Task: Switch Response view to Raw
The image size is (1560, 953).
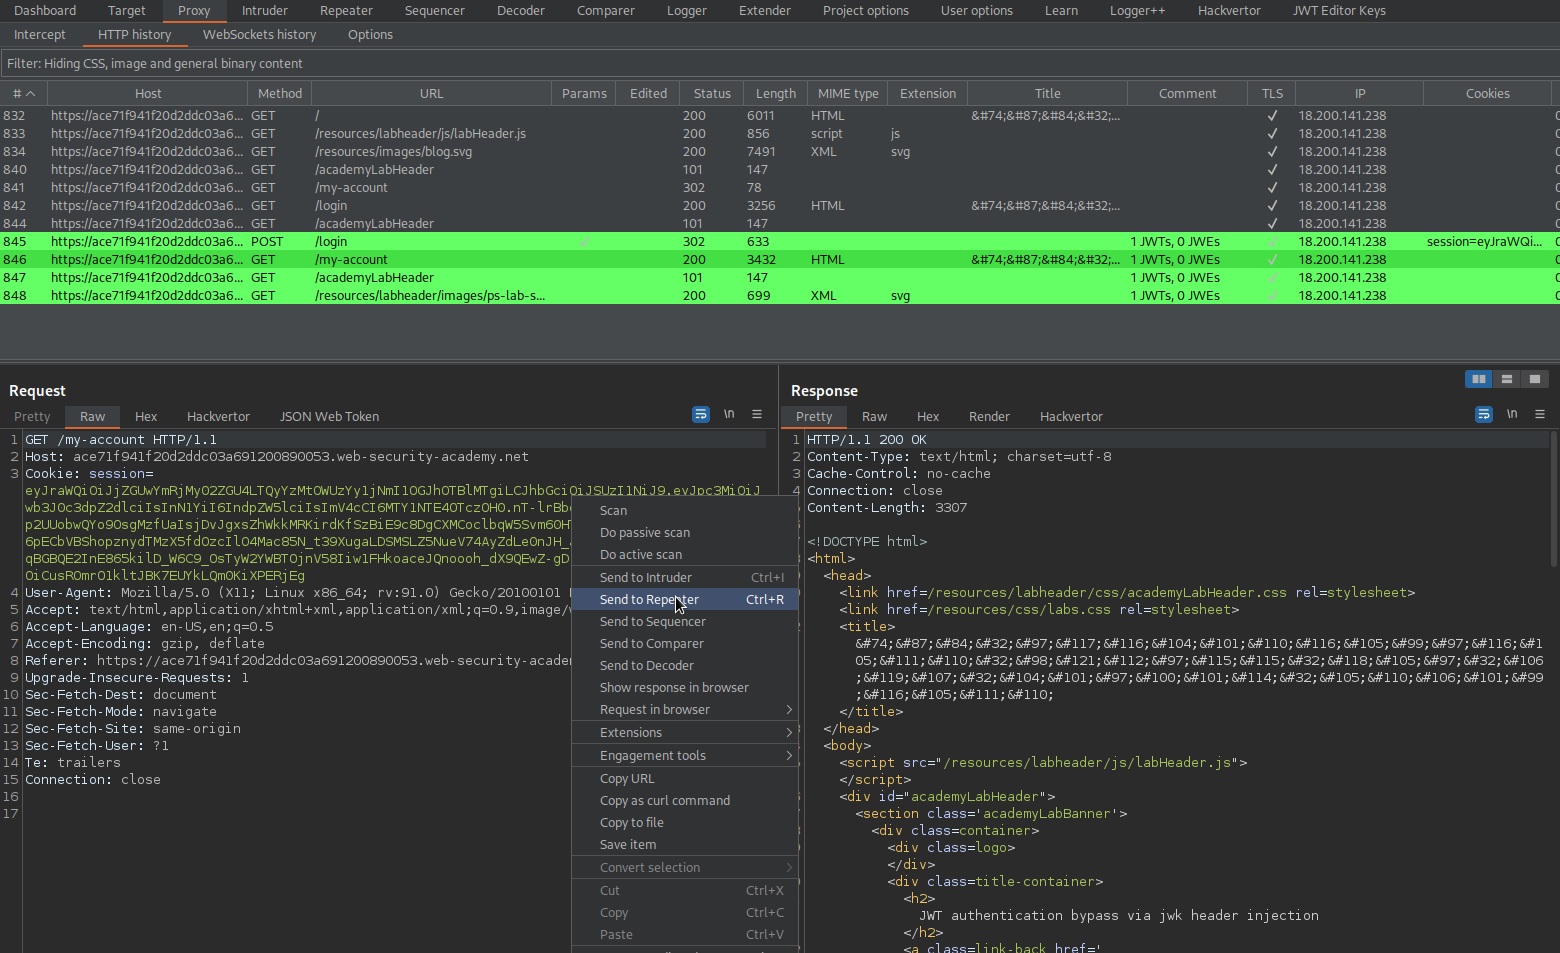Action: [x=874, y=416]
